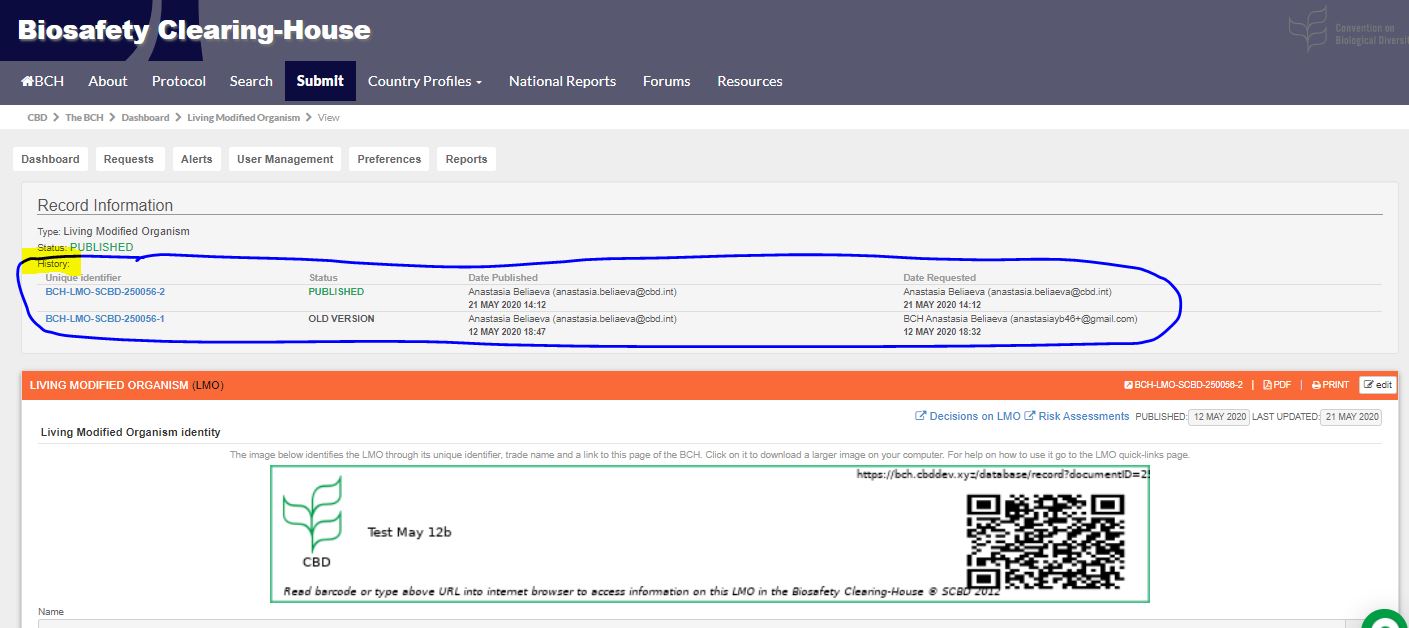Image resolution: width=1409 pixels, height=628 pixels.
Task: Expand the Country Profiles dropdown
Action: coord(425,81)
